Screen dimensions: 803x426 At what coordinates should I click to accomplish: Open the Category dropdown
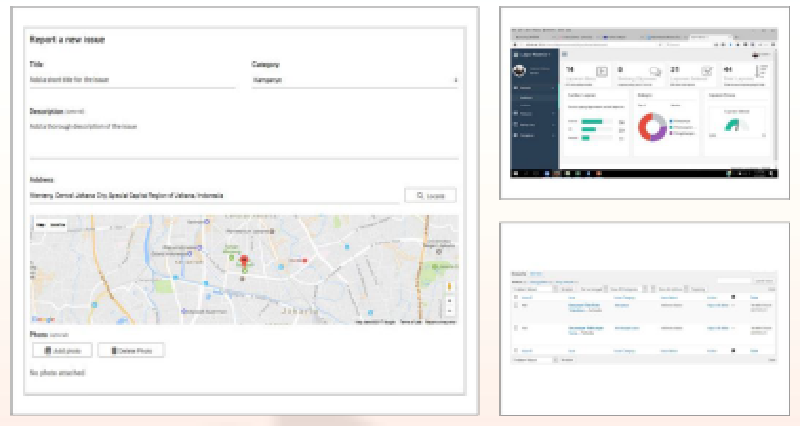click(354, 79)
